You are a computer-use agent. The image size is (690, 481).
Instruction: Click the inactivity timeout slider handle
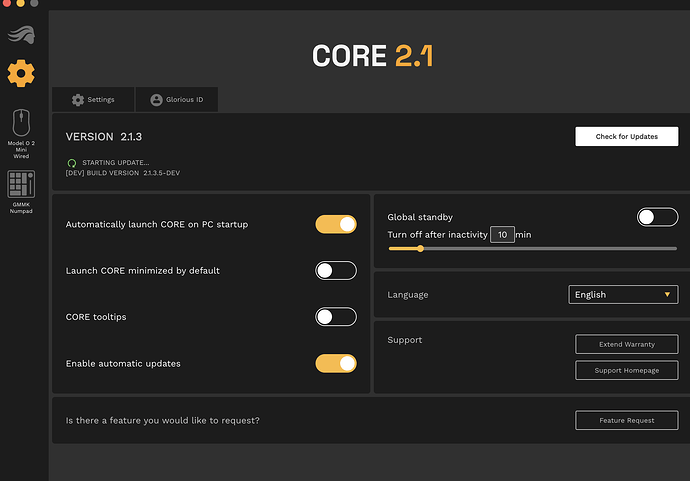pyautogui.click(x=420, y=248)
